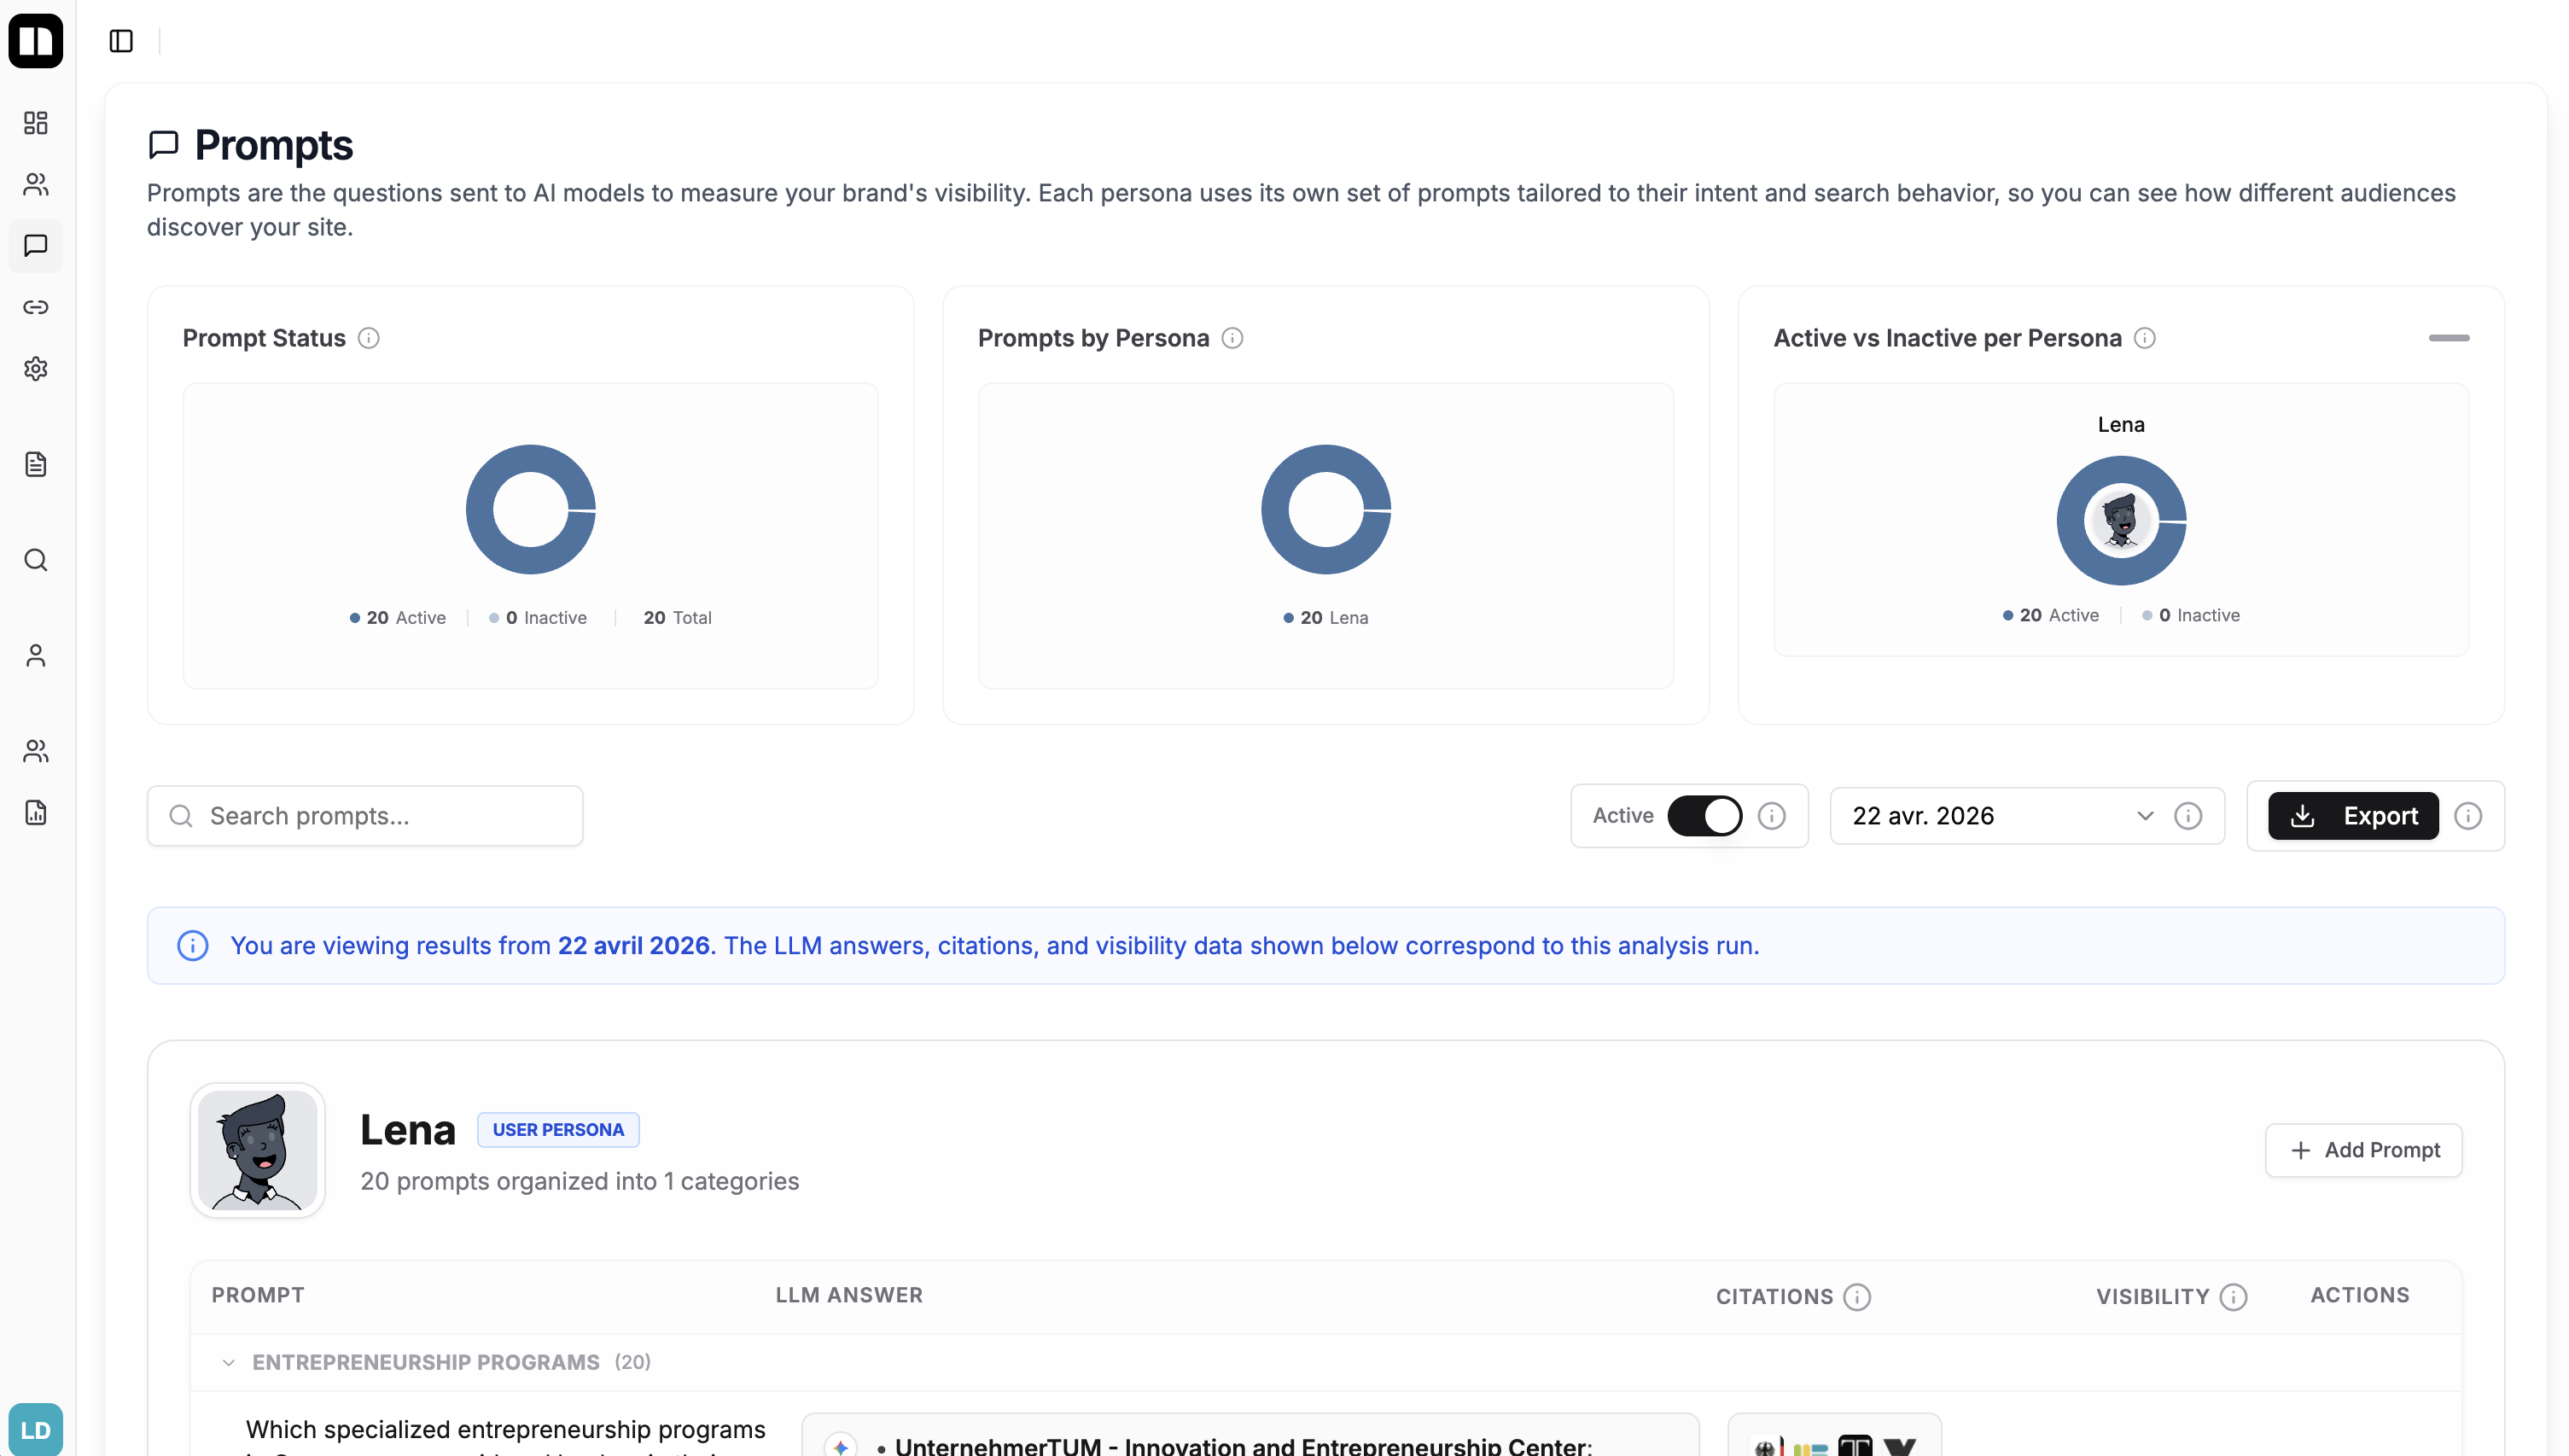
Task: Show info for the Citations column
Action: 1857,1297
